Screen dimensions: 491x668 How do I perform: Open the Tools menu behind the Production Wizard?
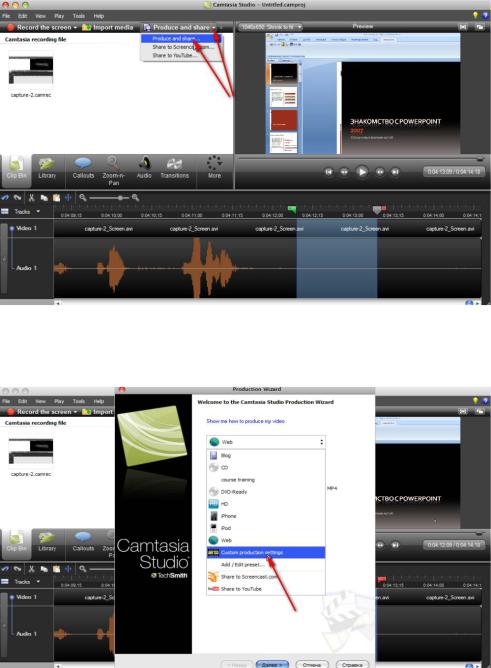(x=79, y=401)
